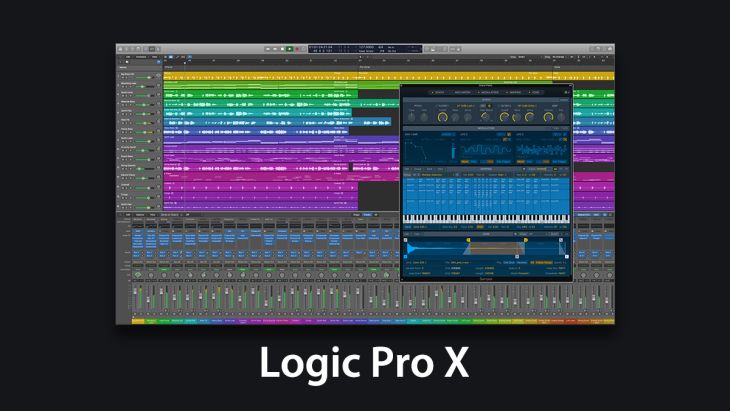Open Tracks area Functions menu
The width and height of the screenshot is (730, 411).
click(141, 57)
